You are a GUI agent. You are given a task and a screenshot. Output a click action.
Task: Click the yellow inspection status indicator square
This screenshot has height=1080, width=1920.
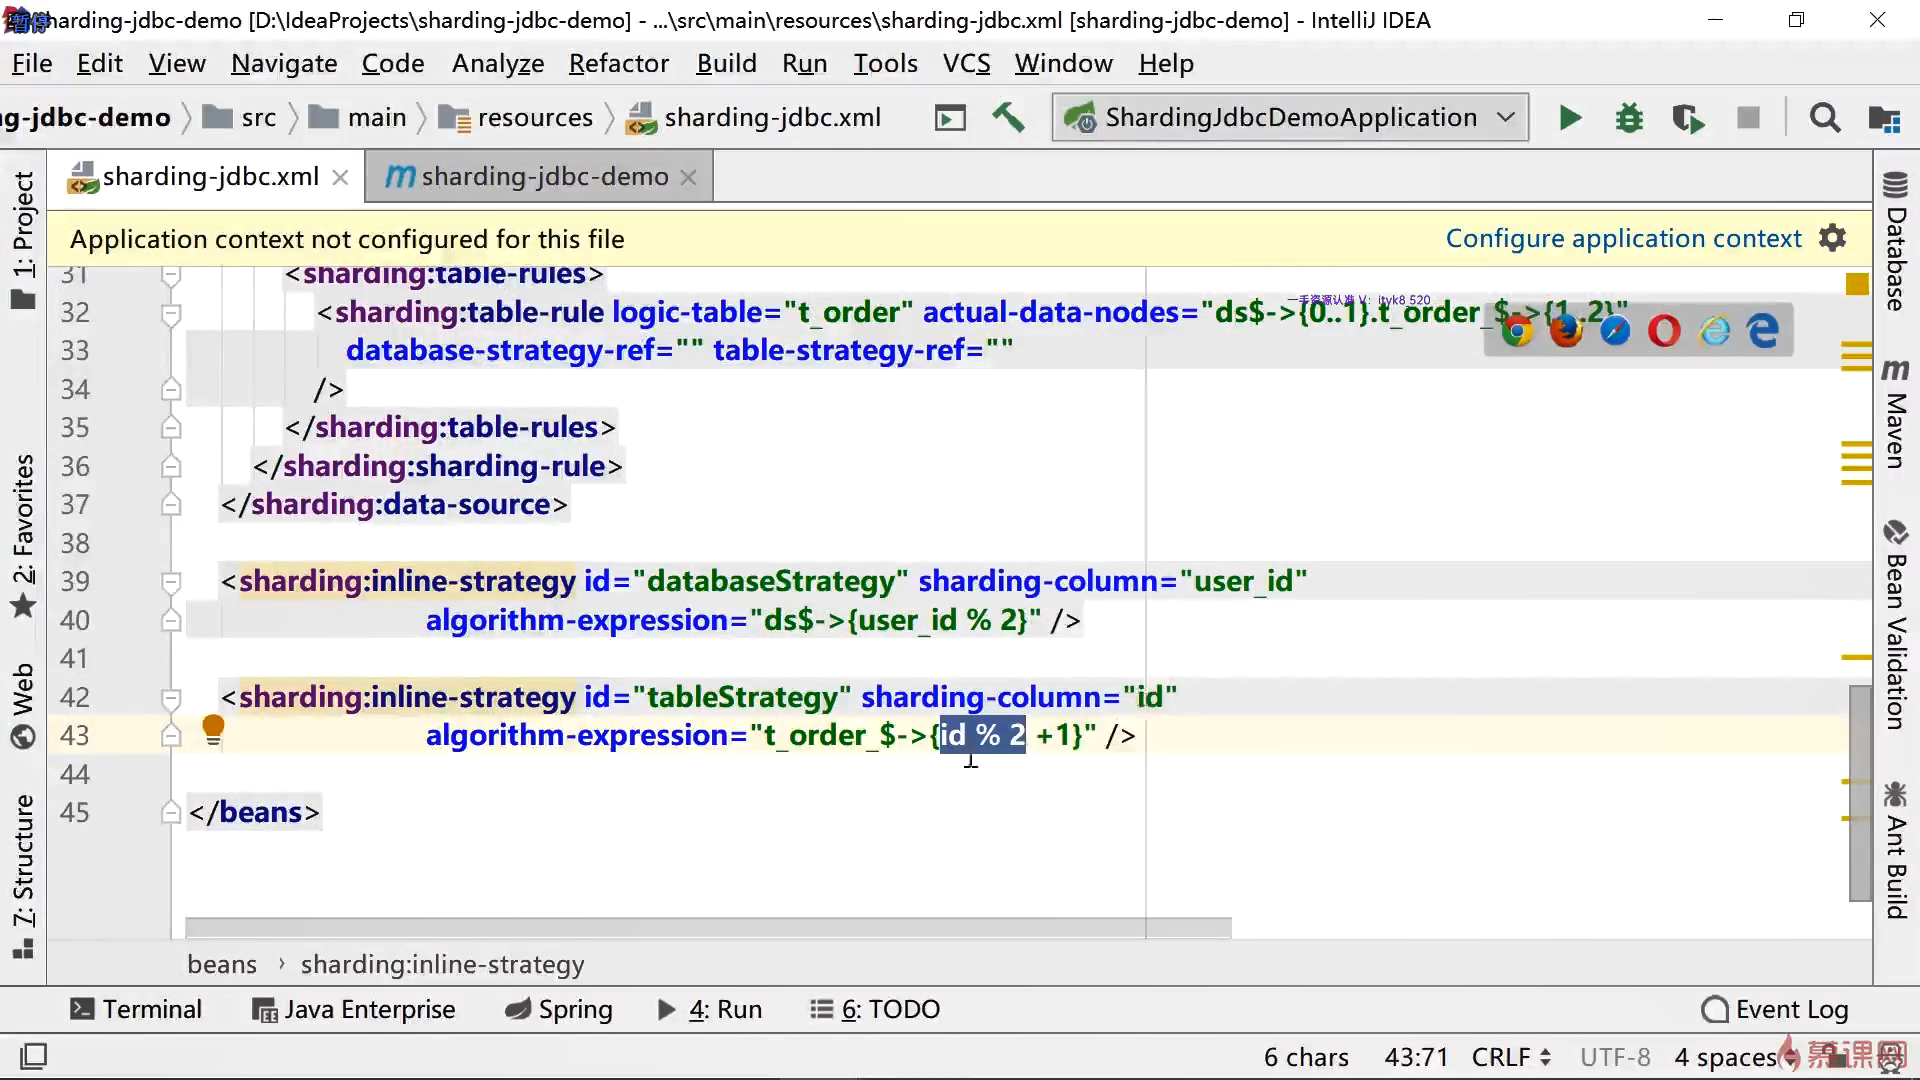click(x=1857, y=285)
